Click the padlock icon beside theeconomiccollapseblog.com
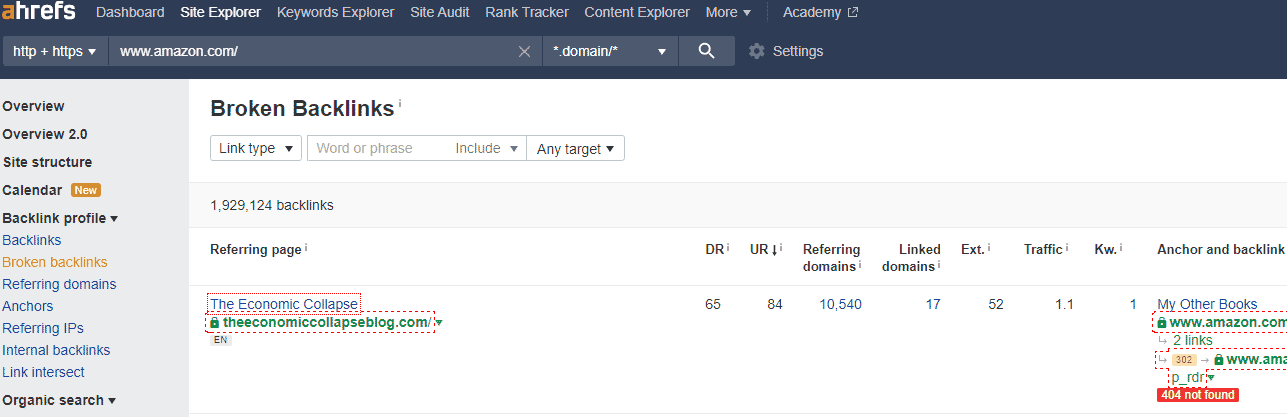This screenshot has width=1287, height=417. pyautogui.click(x=214, y=323)
